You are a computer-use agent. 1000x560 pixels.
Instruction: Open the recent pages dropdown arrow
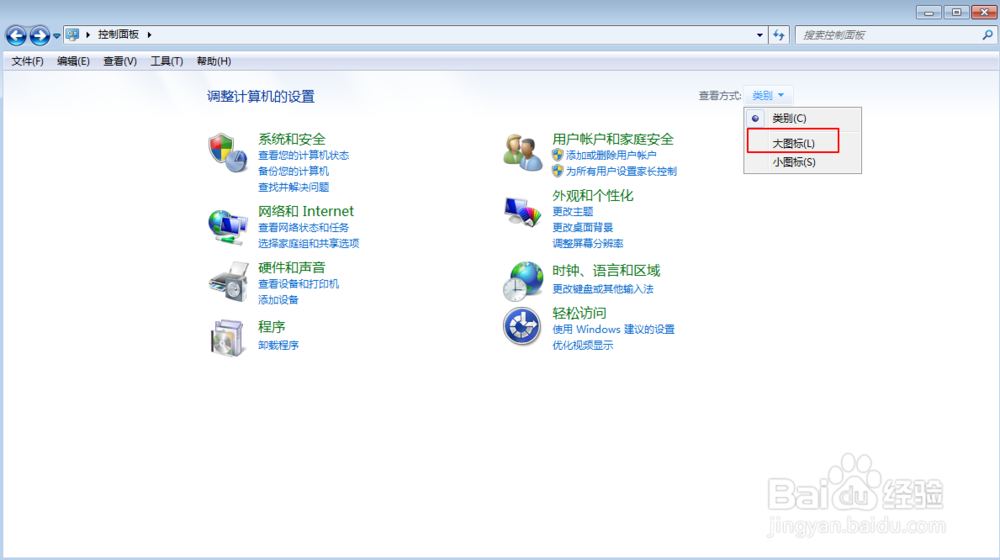coord(56,36)
